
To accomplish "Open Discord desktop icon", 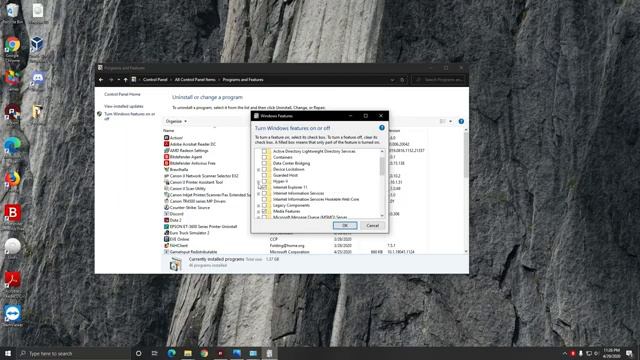I will tap(38, 78).
